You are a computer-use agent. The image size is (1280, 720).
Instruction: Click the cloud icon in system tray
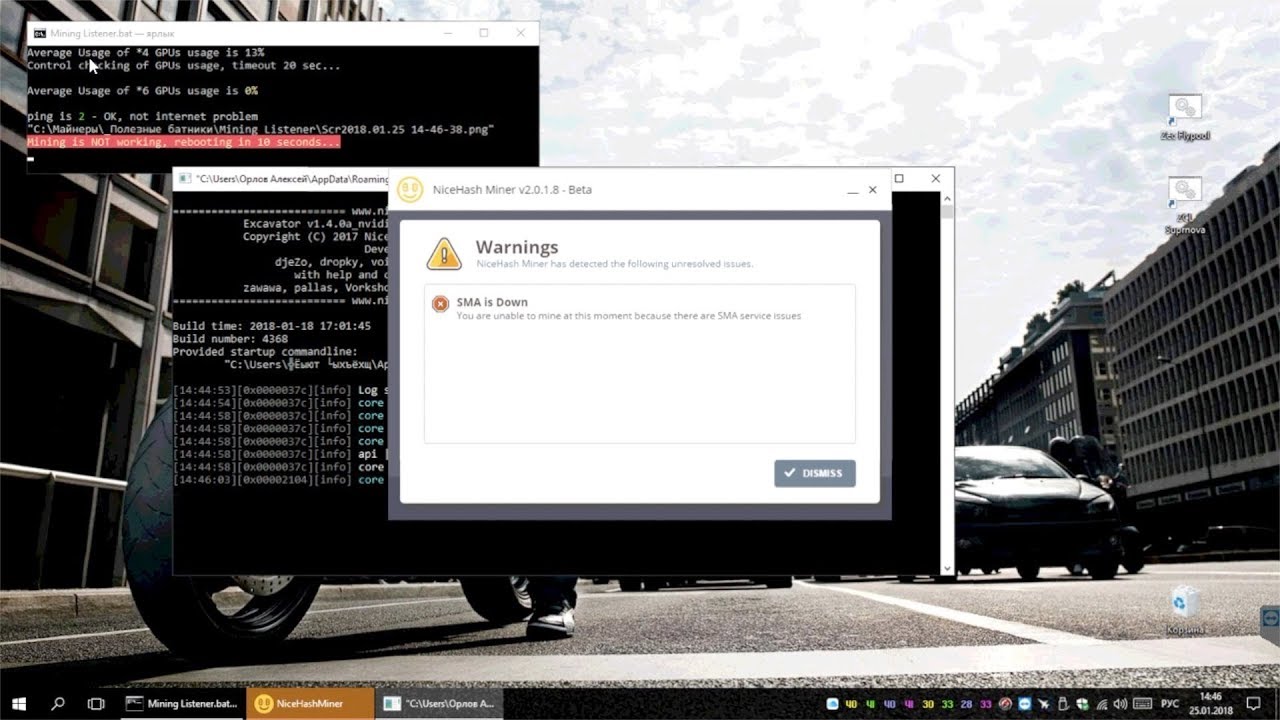832,704
